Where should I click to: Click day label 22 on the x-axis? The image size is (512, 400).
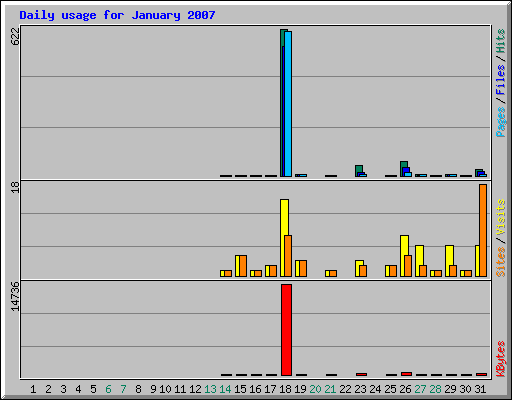coord(345,389)
